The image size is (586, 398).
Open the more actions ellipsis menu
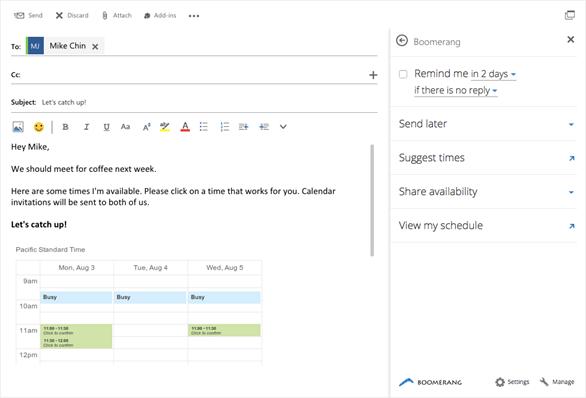(194, 16)
